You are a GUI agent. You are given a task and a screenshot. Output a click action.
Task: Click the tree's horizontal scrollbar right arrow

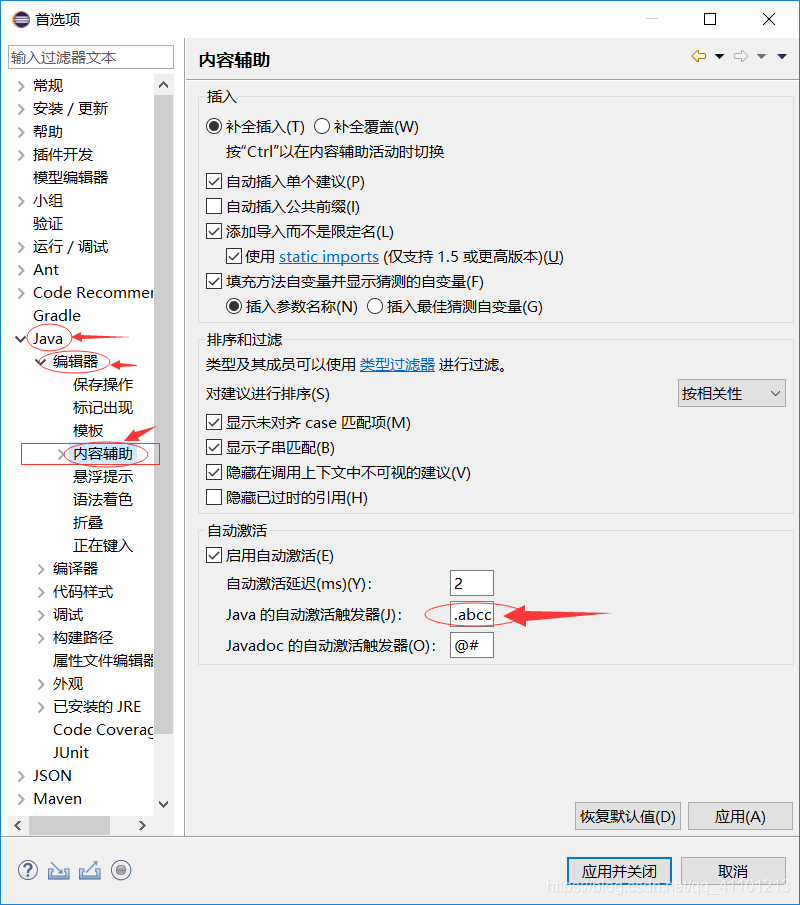(x=142, y=825)
